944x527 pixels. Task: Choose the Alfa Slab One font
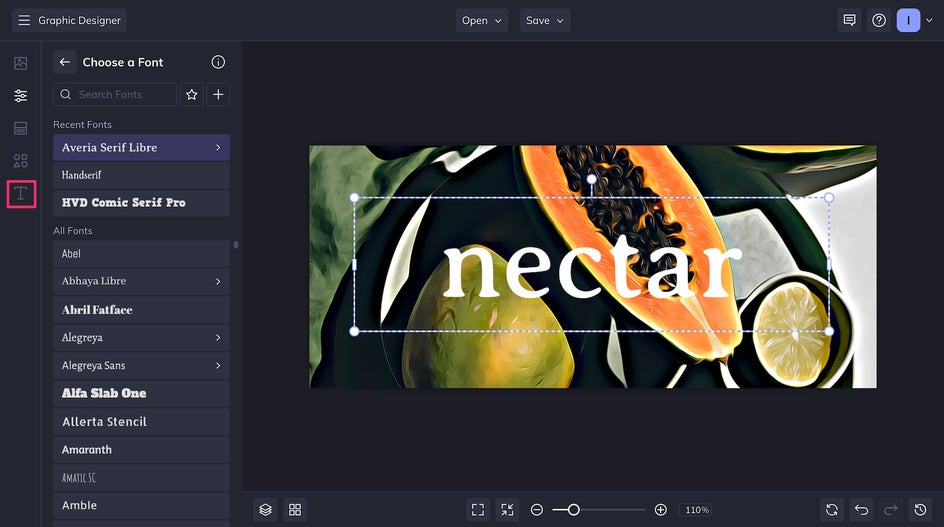click(x=141, y=393)
